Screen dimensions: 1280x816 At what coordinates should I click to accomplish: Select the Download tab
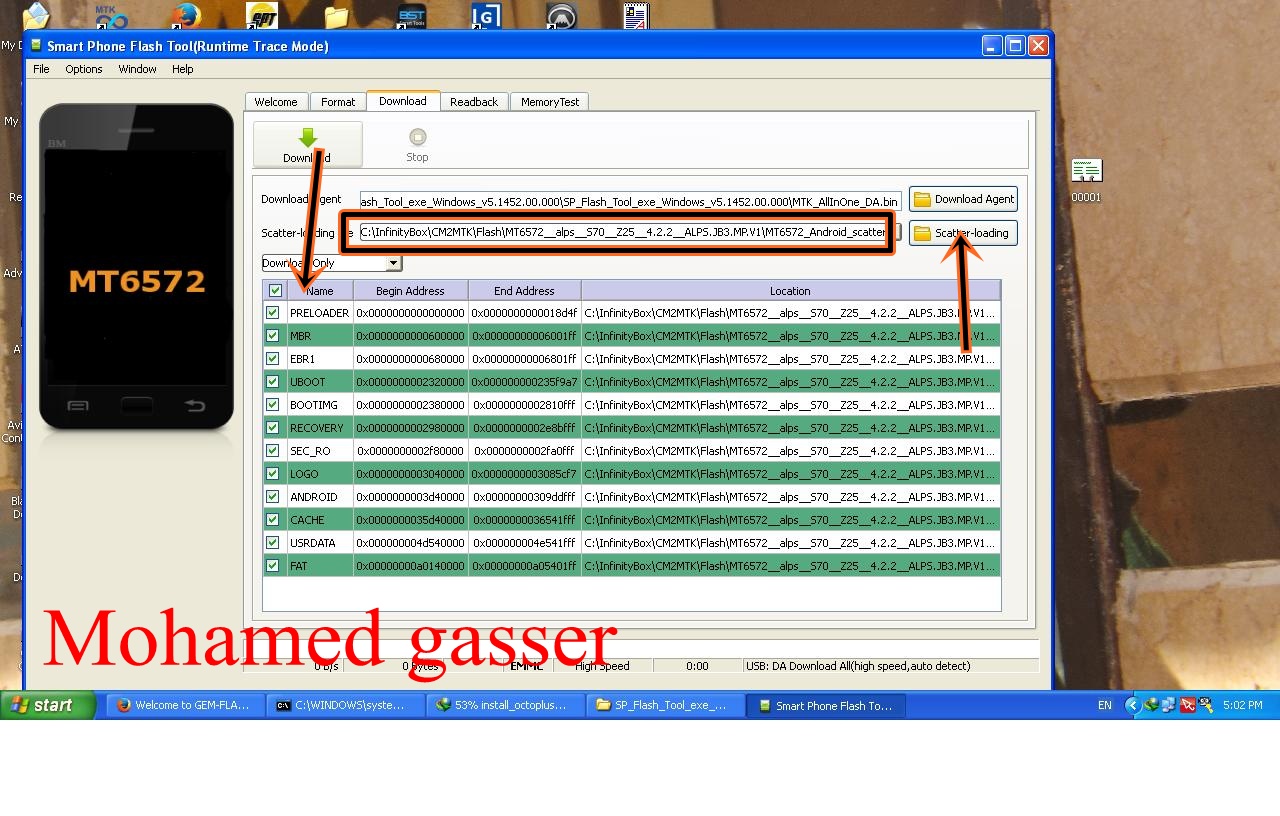[403, 101]
